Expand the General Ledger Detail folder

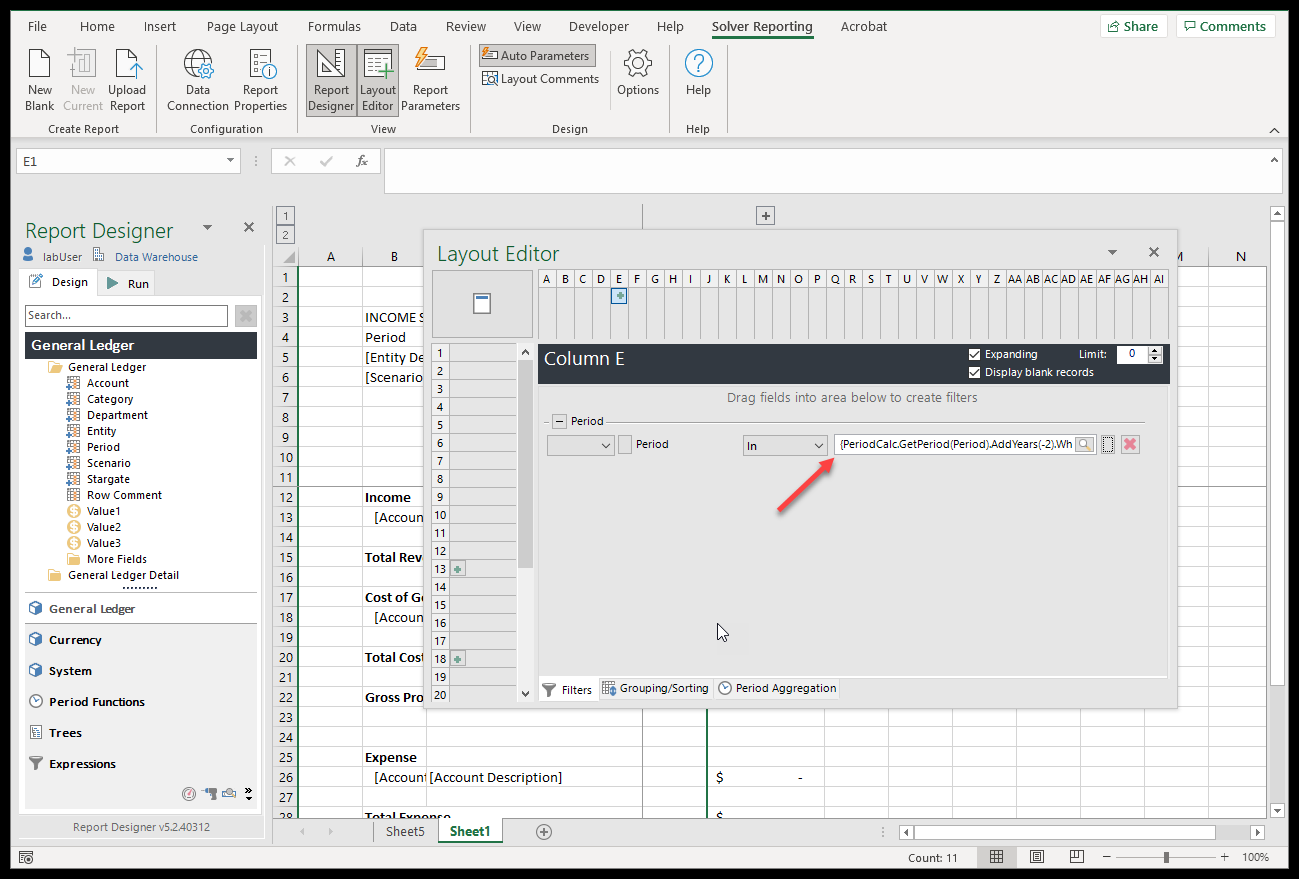[x=56, y=575]
